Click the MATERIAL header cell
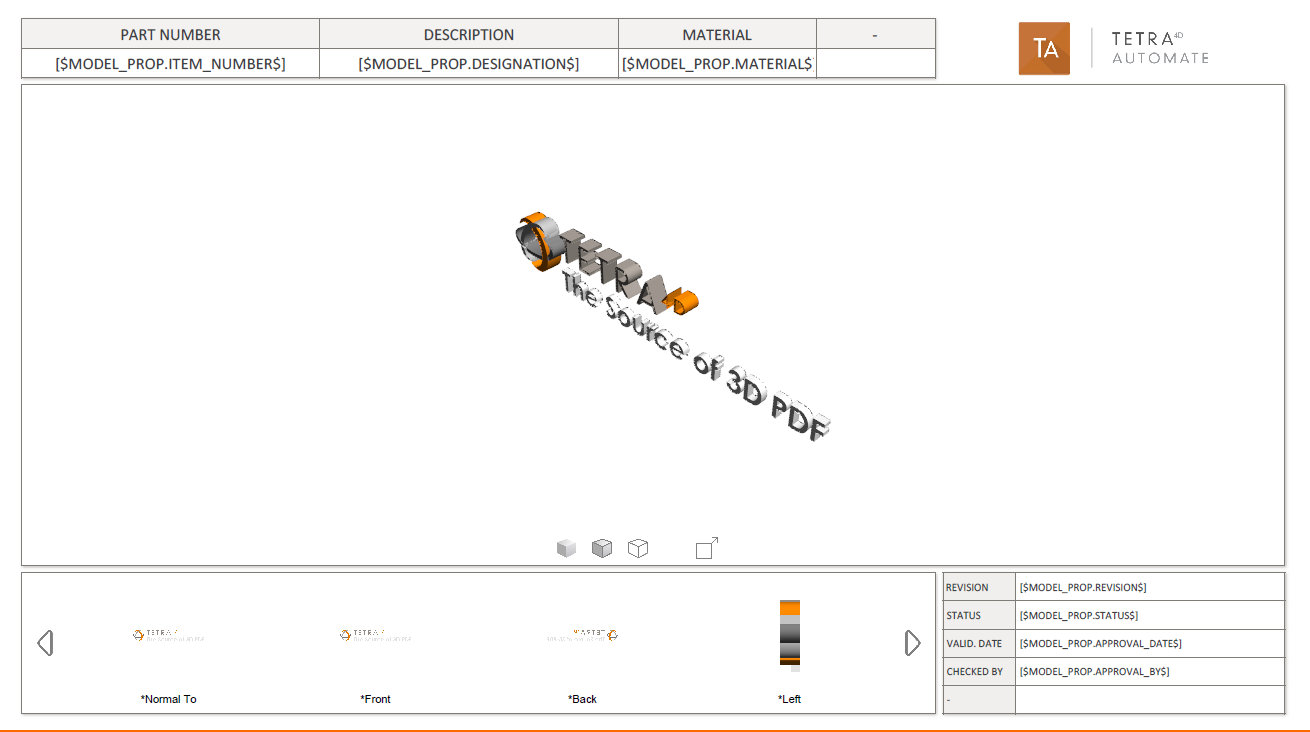 click(717, 34)
